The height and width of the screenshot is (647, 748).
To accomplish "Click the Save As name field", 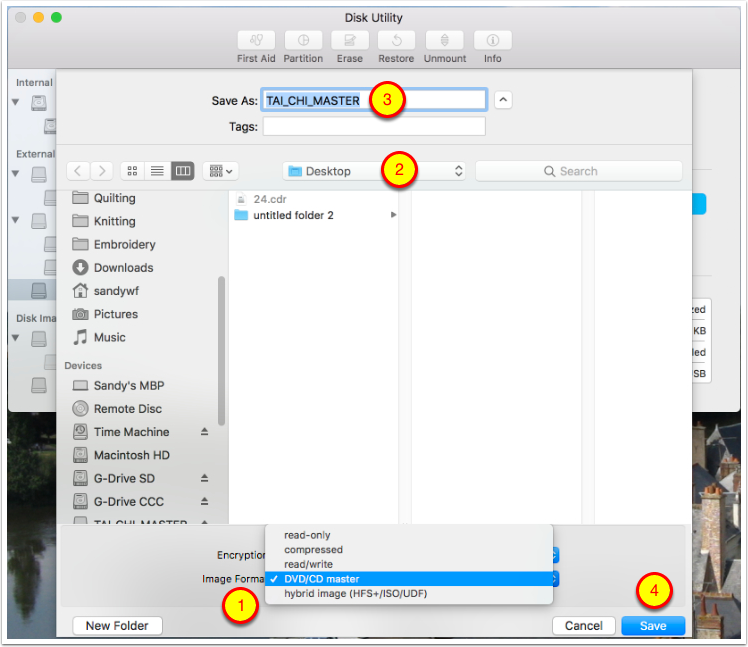I will (x=374, y=100).
